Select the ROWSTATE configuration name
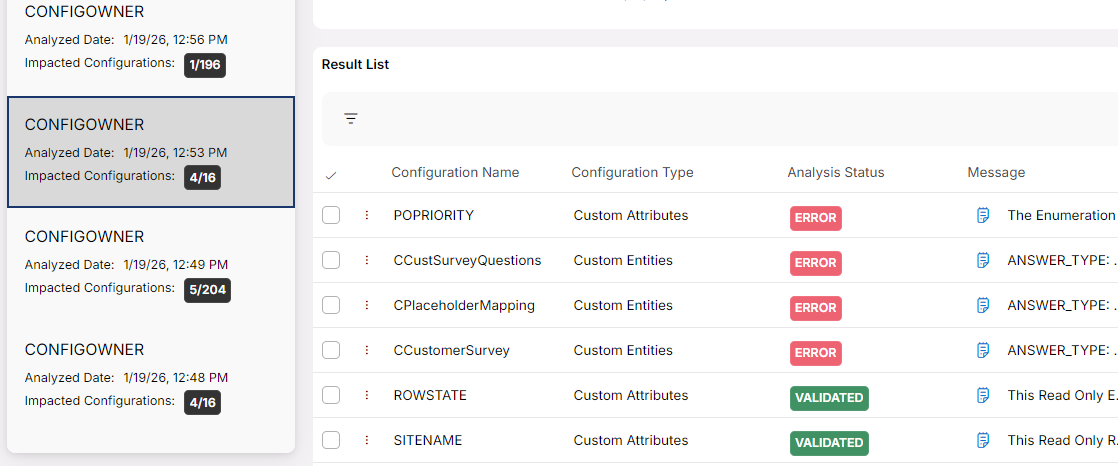1118x466 pixels. [x=430, y=395]
